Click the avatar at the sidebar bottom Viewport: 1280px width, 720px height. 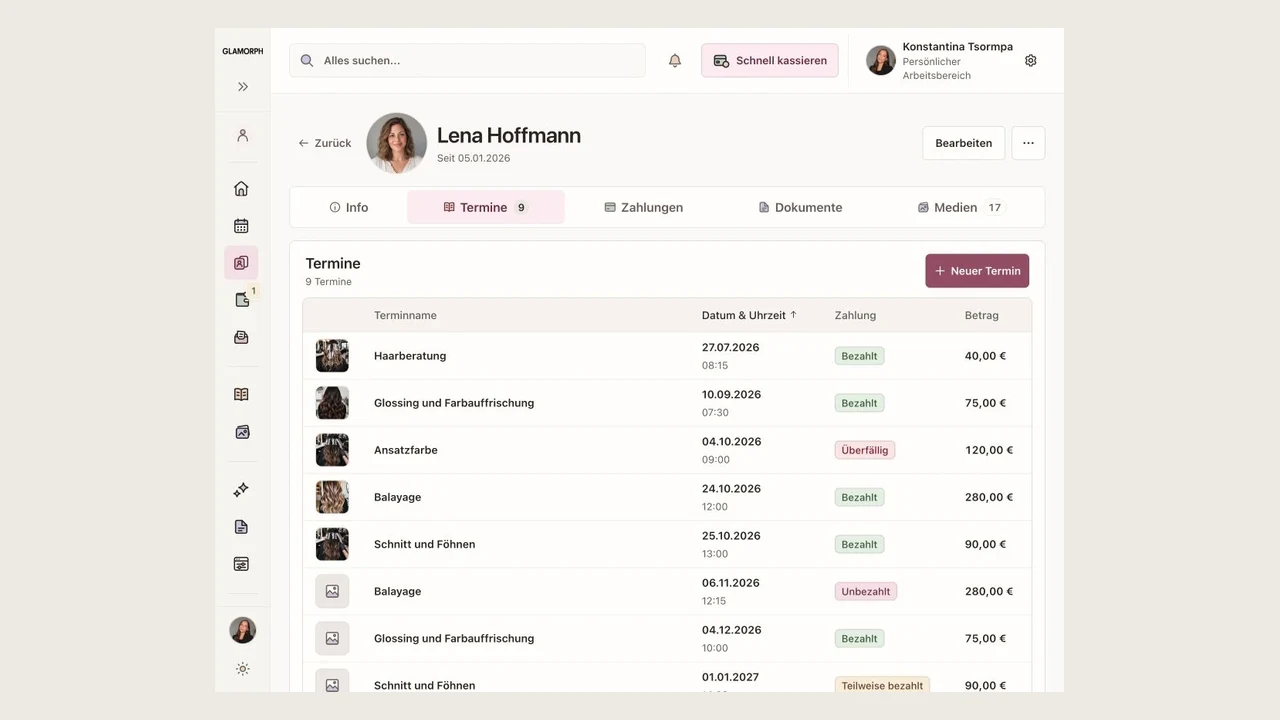(x=242, y=630)
